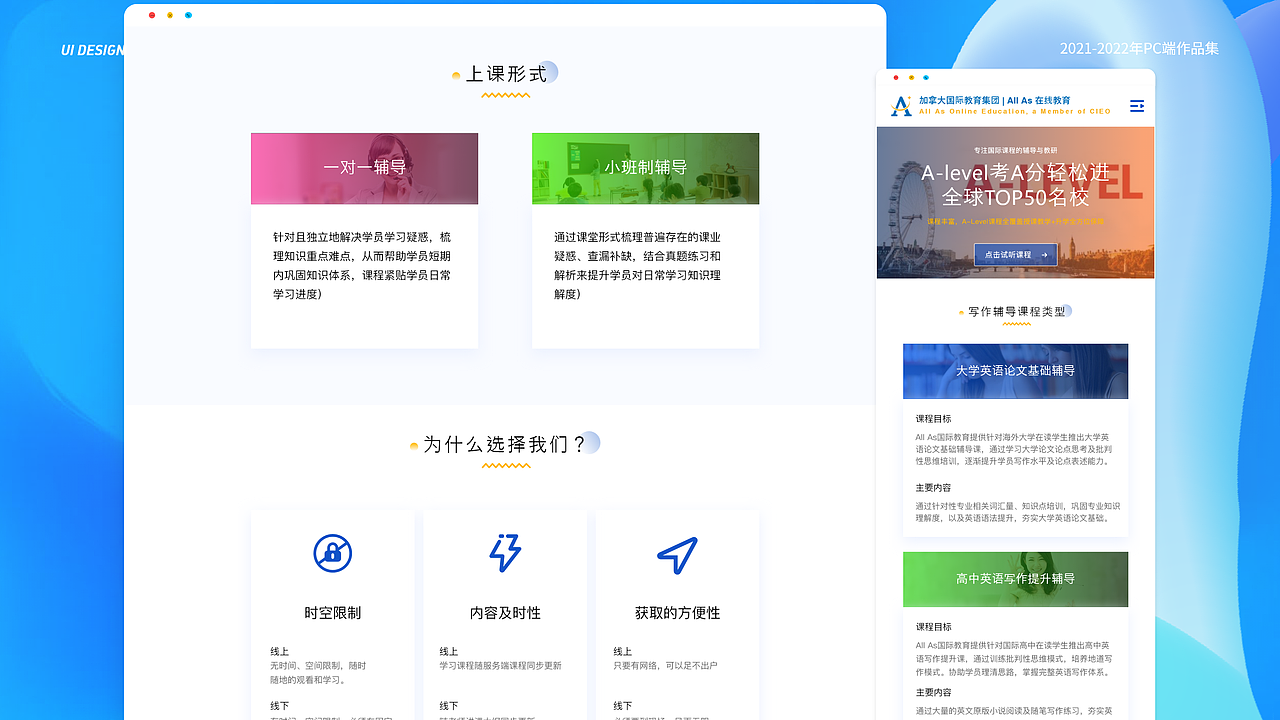Click 线上 label in 获取的方便性 card
Viewport: 1280px width, 720px height.
click(x=622, y=652)
